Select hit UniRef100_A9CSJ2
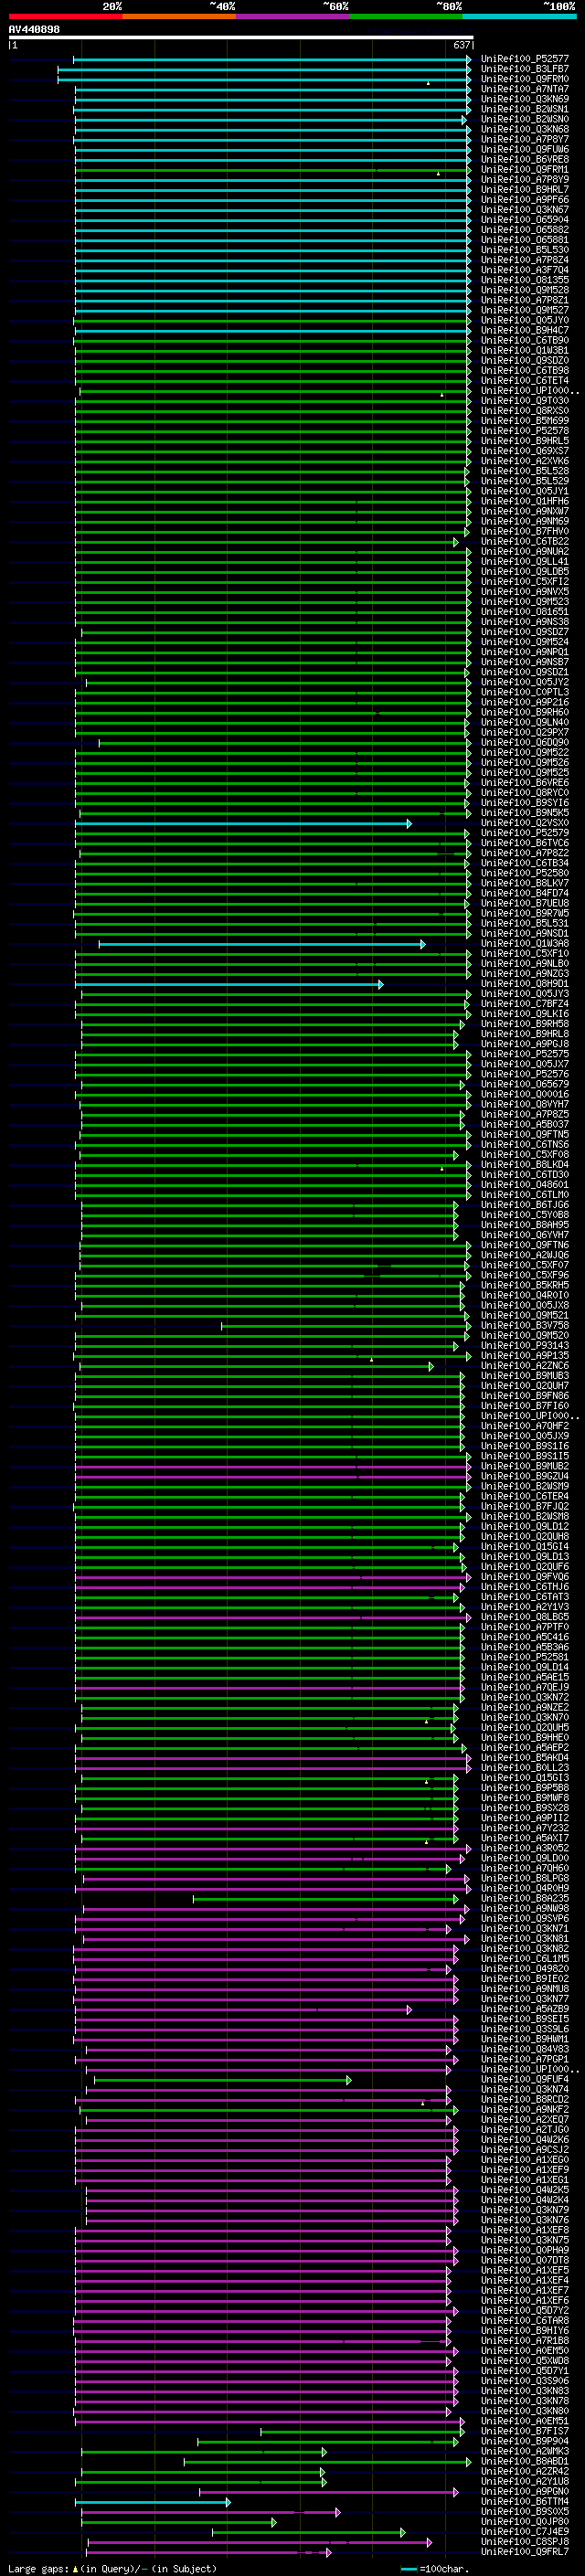The width and height of the screenshot is (585, 2576). click(x=525, y=2150)
